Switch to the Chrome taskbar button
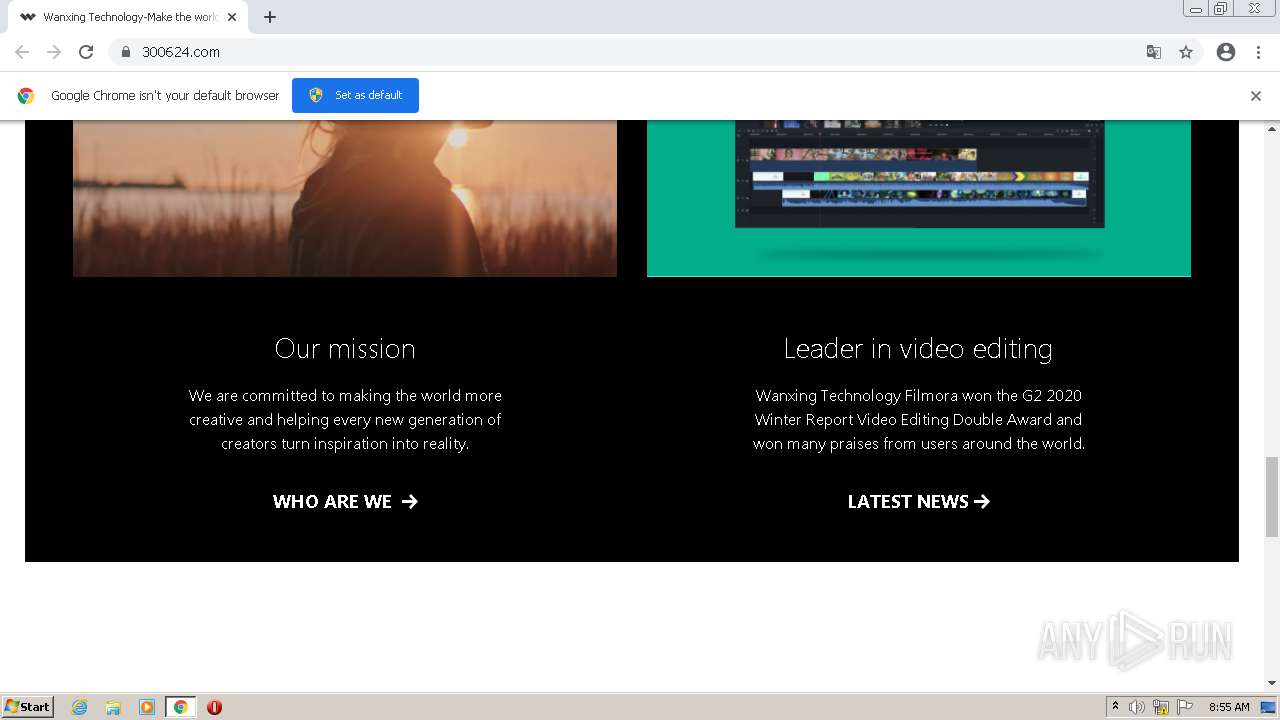1280x720 pixels. (180, 707)
